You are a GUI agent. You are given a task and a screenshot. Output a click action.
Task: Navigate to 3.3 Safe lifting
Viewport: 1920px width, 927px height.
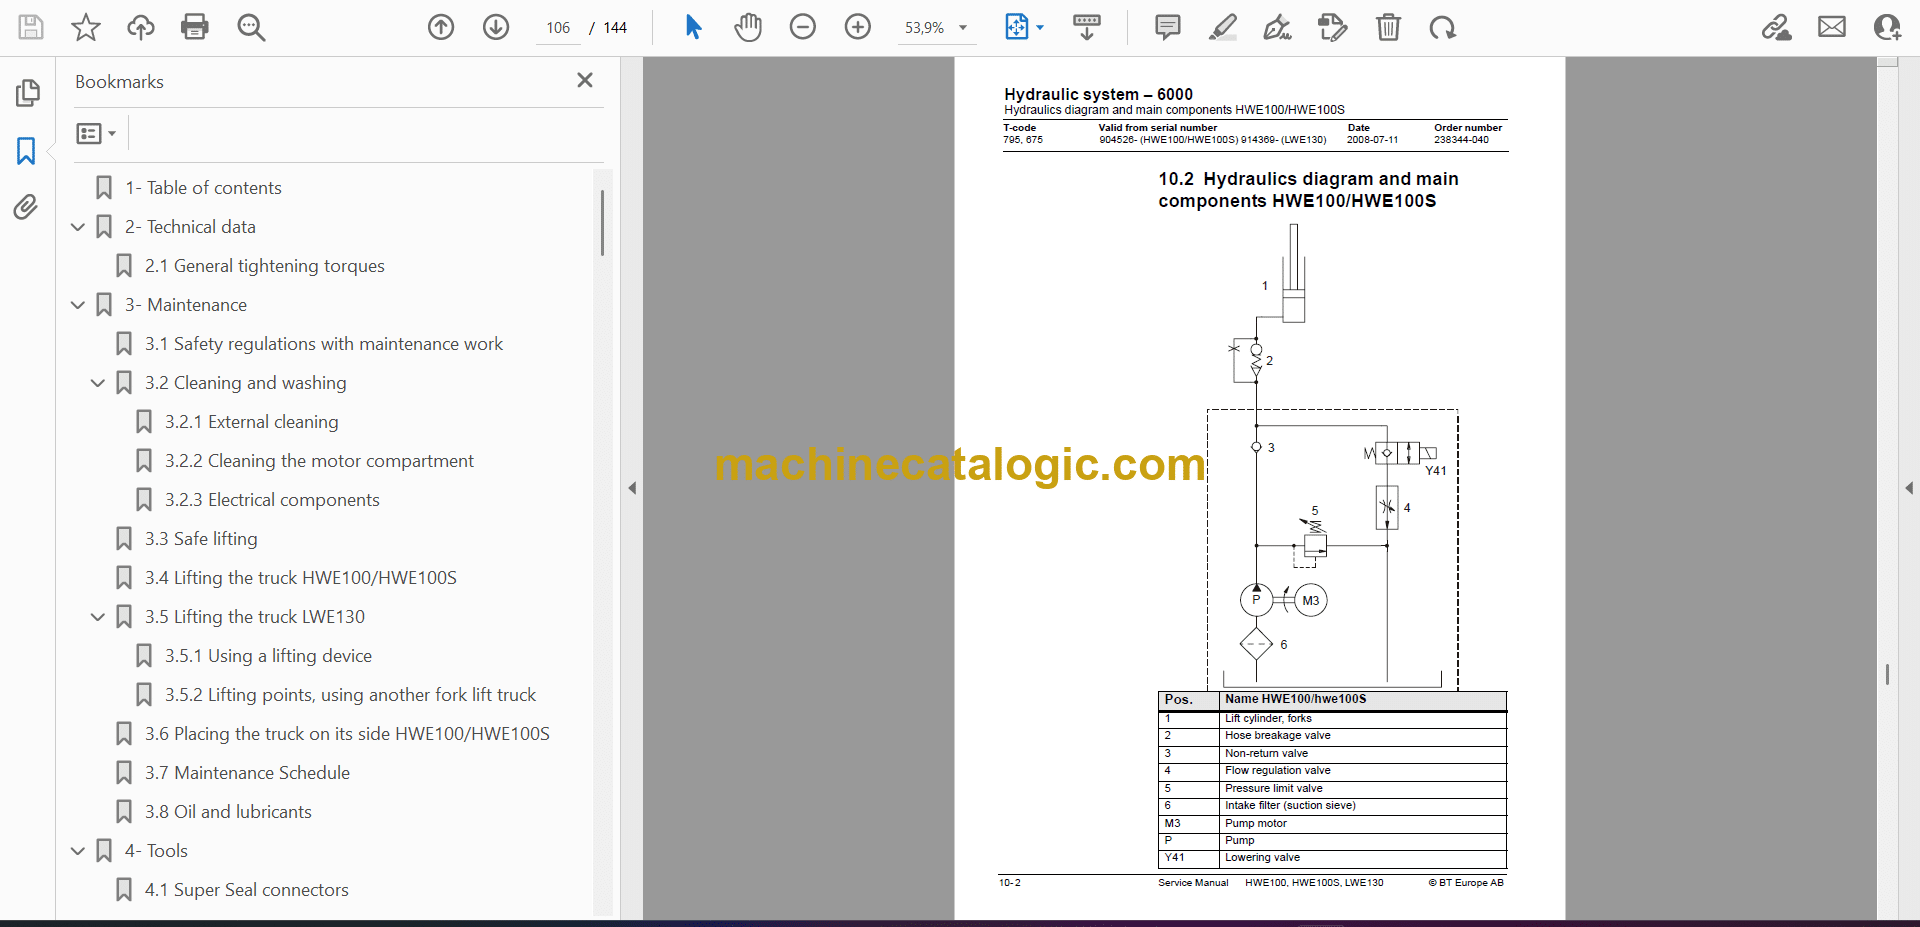pyautogui.click(x=201, y=539)
